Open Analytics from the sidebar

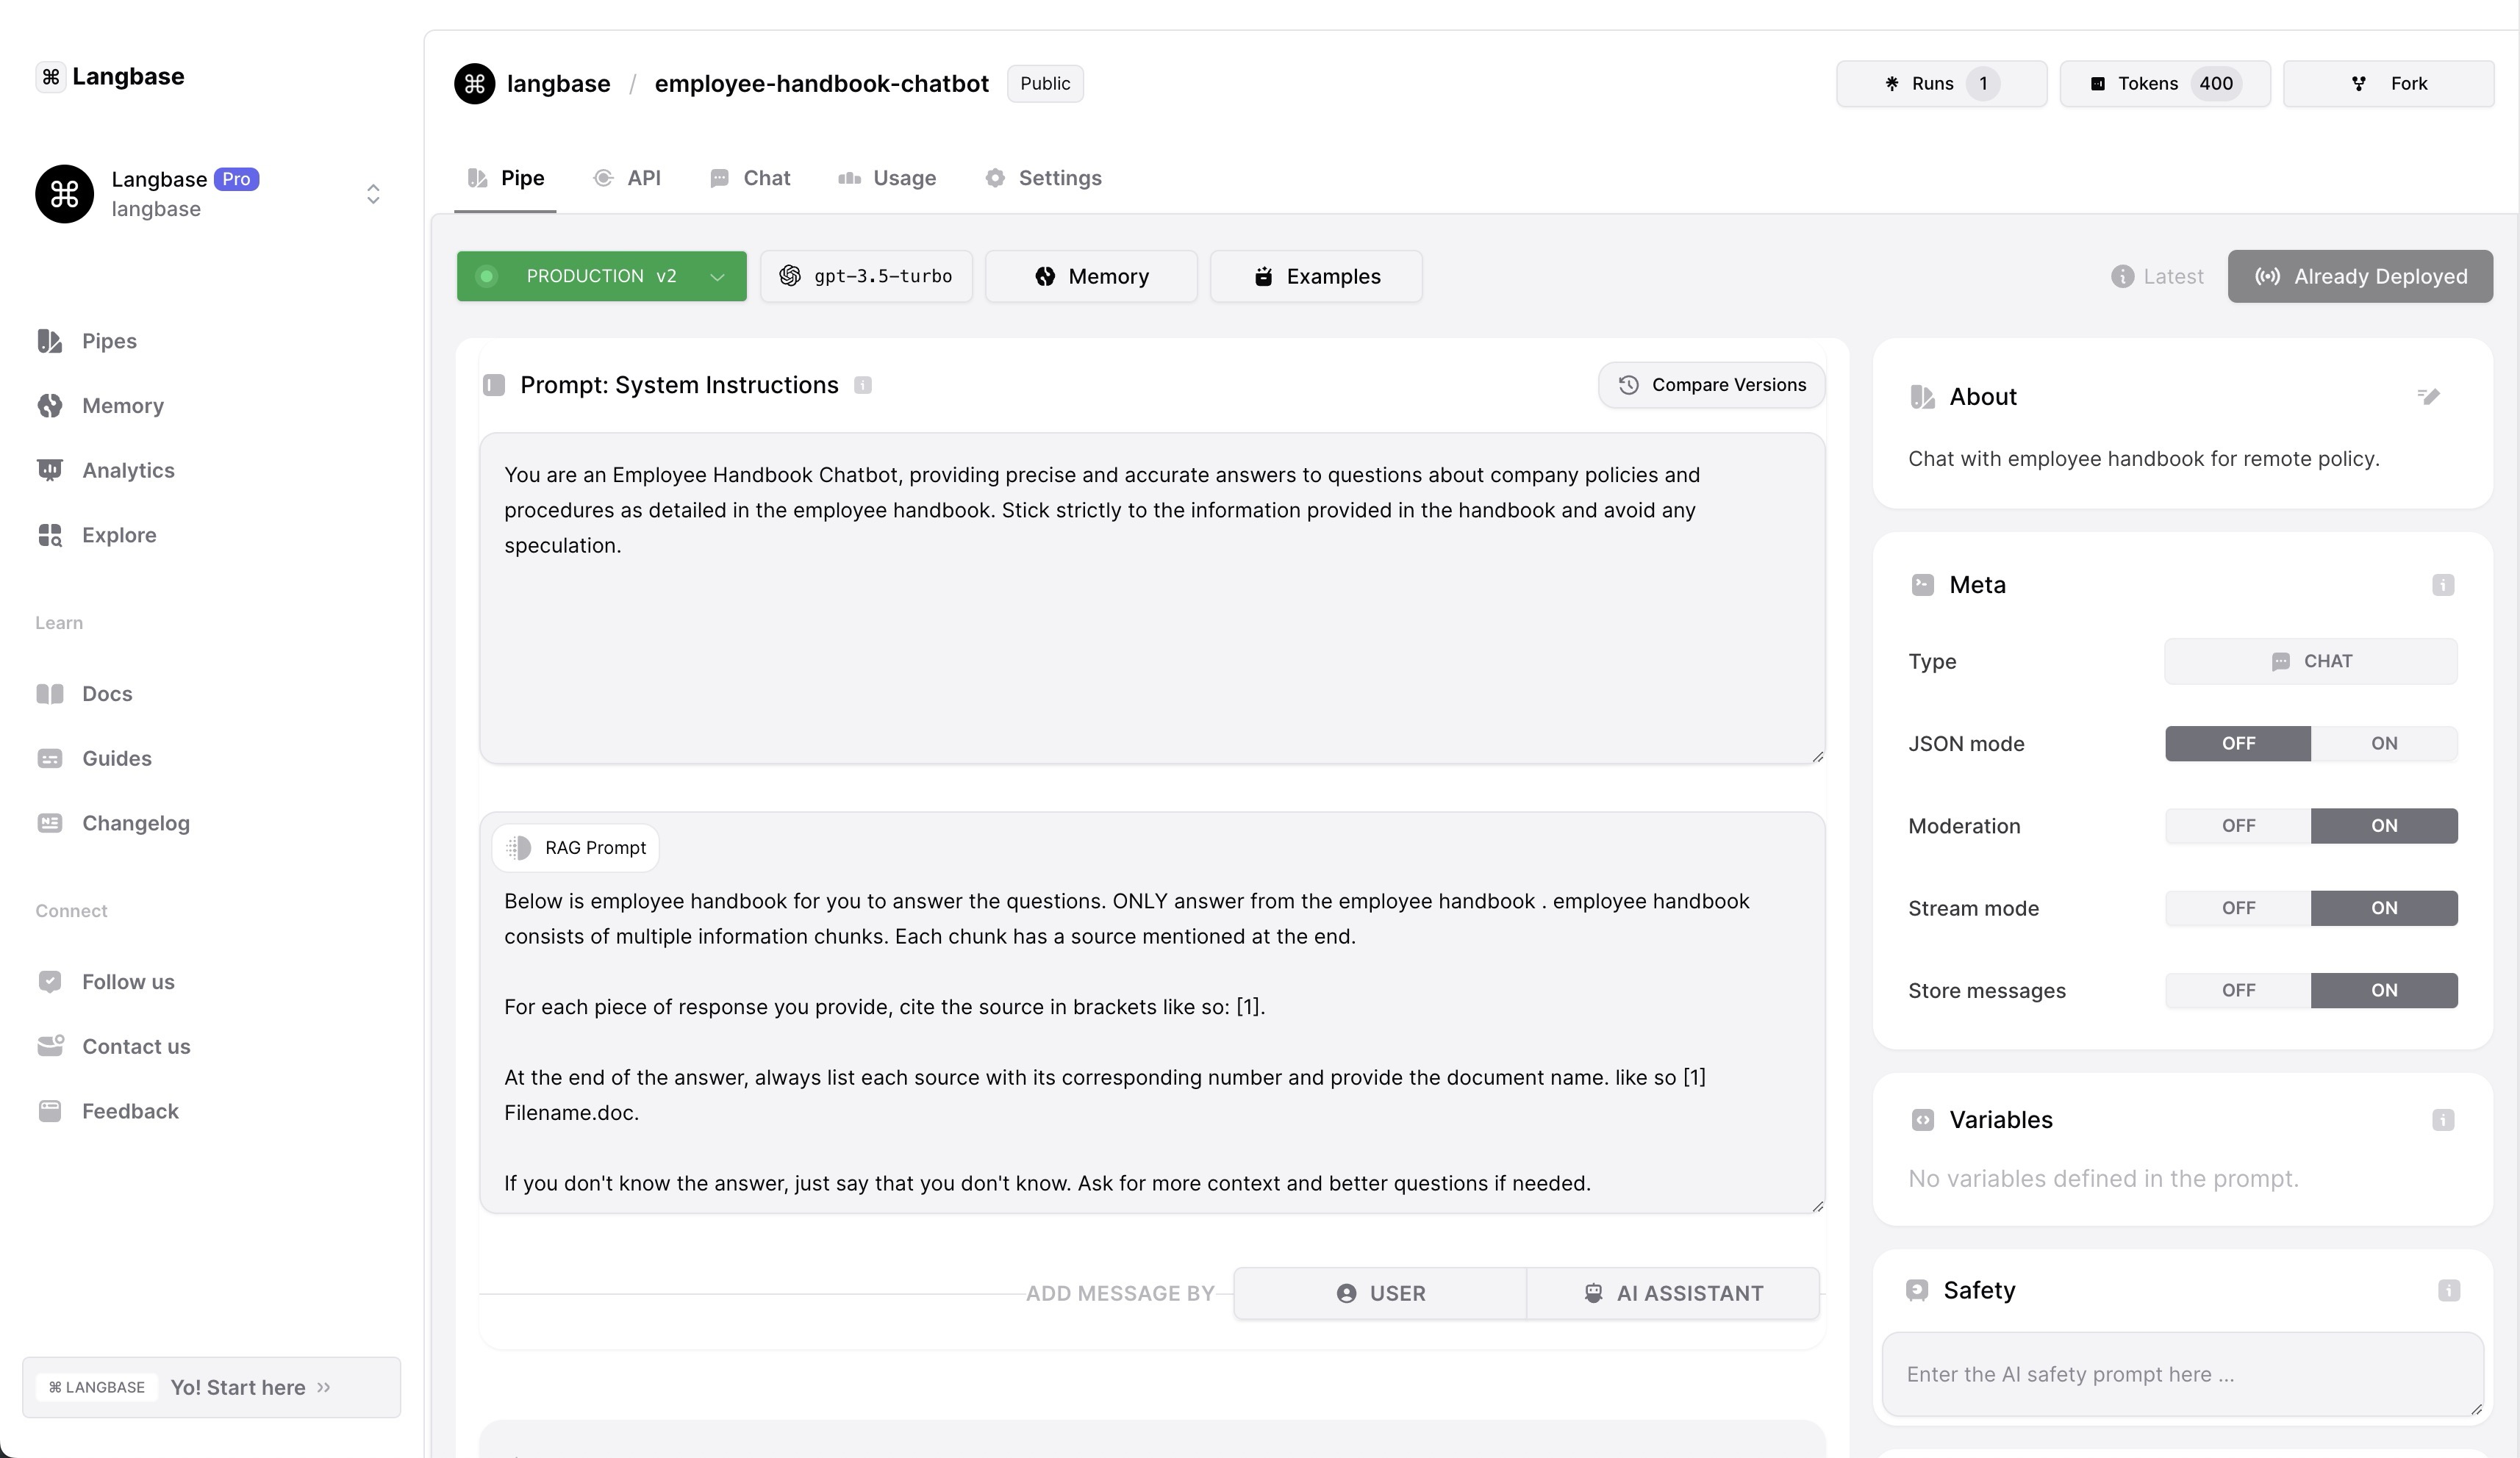(128, 470)
